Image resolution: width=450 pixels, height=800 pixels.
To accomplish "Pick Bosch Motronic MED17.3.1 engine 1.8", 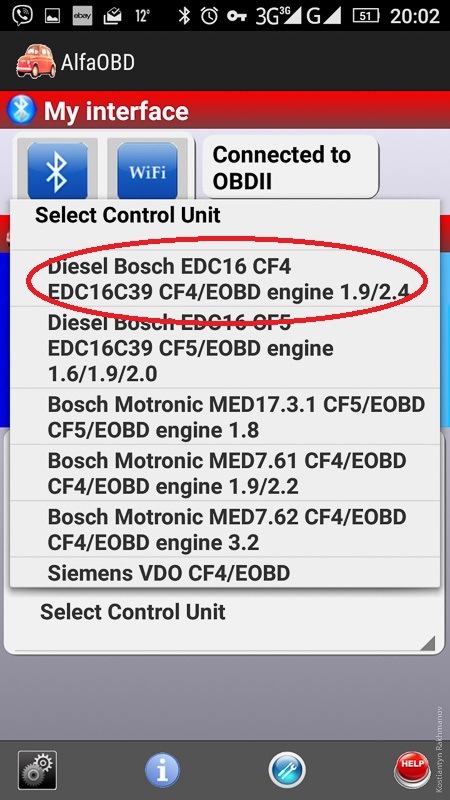I will (x=225, y=416).
